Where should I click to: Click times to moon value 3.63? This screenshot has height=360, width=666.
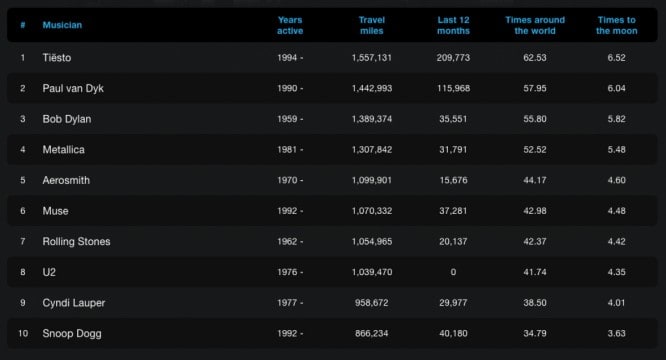coord(616,333)
